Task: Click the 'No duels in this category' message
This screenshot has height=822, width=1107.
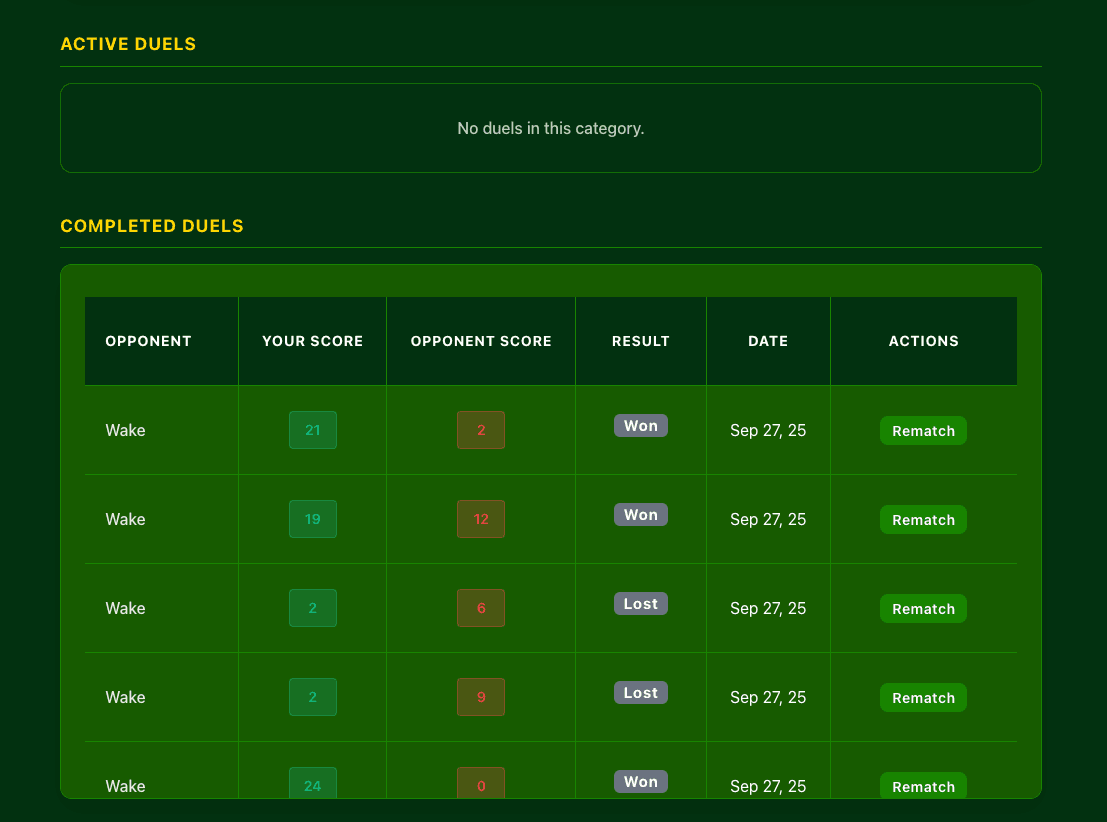Action: coord(551,129)
